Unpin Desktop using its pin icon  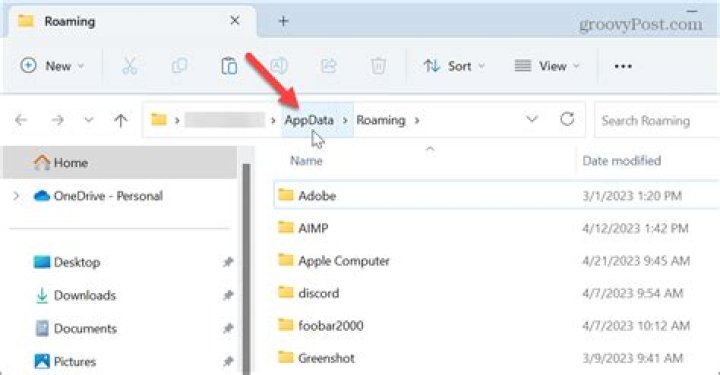tap(228, 262)
